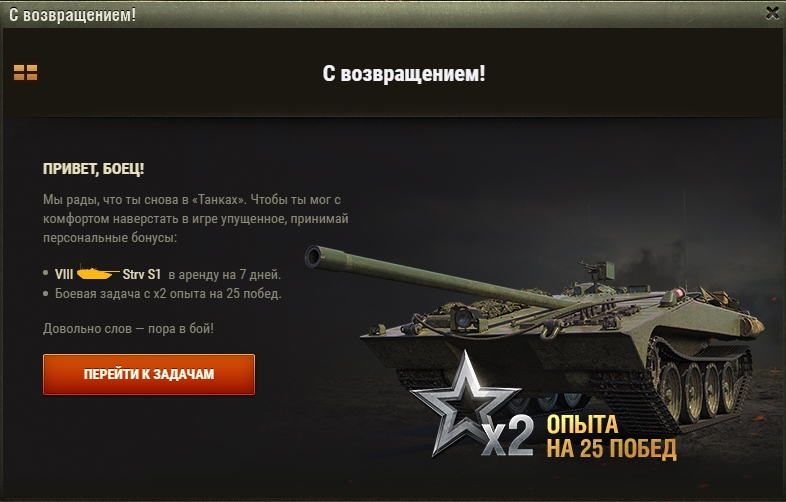Click the «в аренду на 7 дней» text
786x502 pixels.
coord(225,275)
